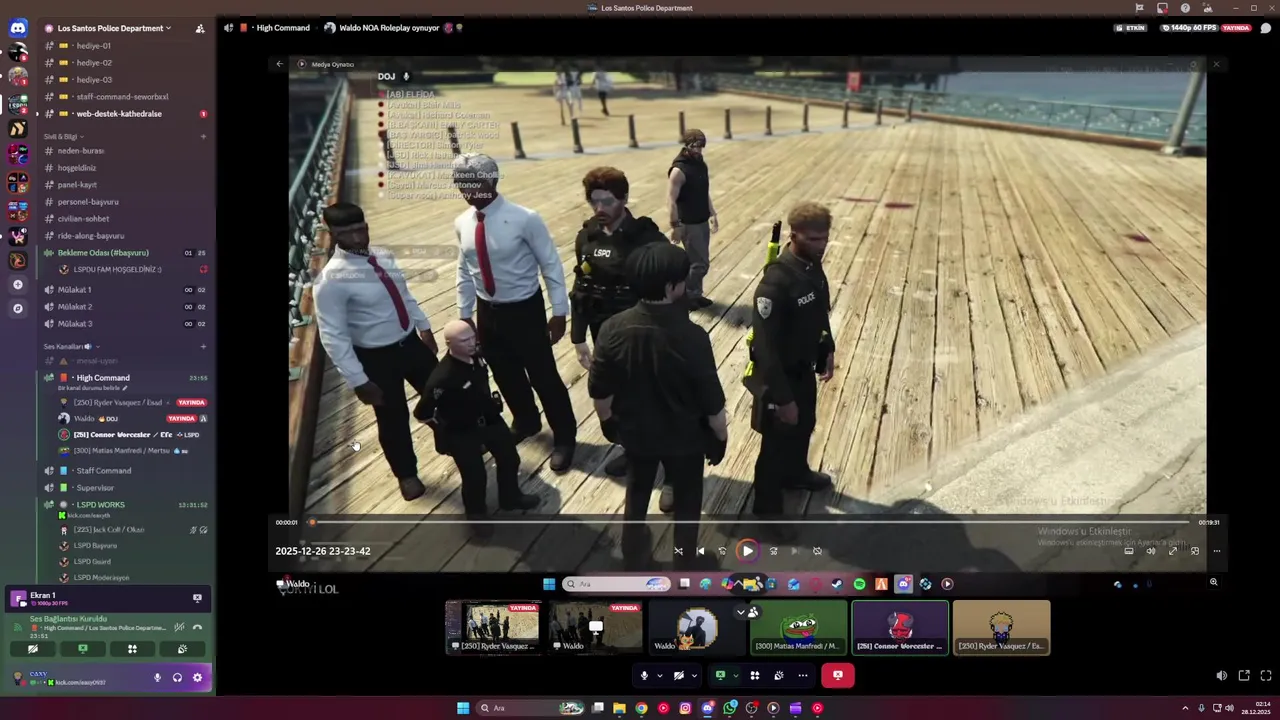Mute microphone in the user panel
The width and height of the screenshot is (1280, 720).
tap(157, 678)
